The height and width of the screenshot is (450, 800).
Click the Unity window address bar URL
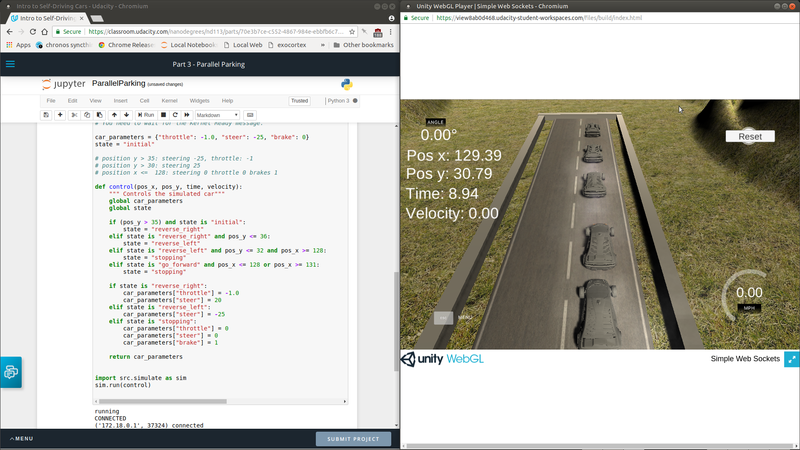pyautogui.click(x=539, y=17)
